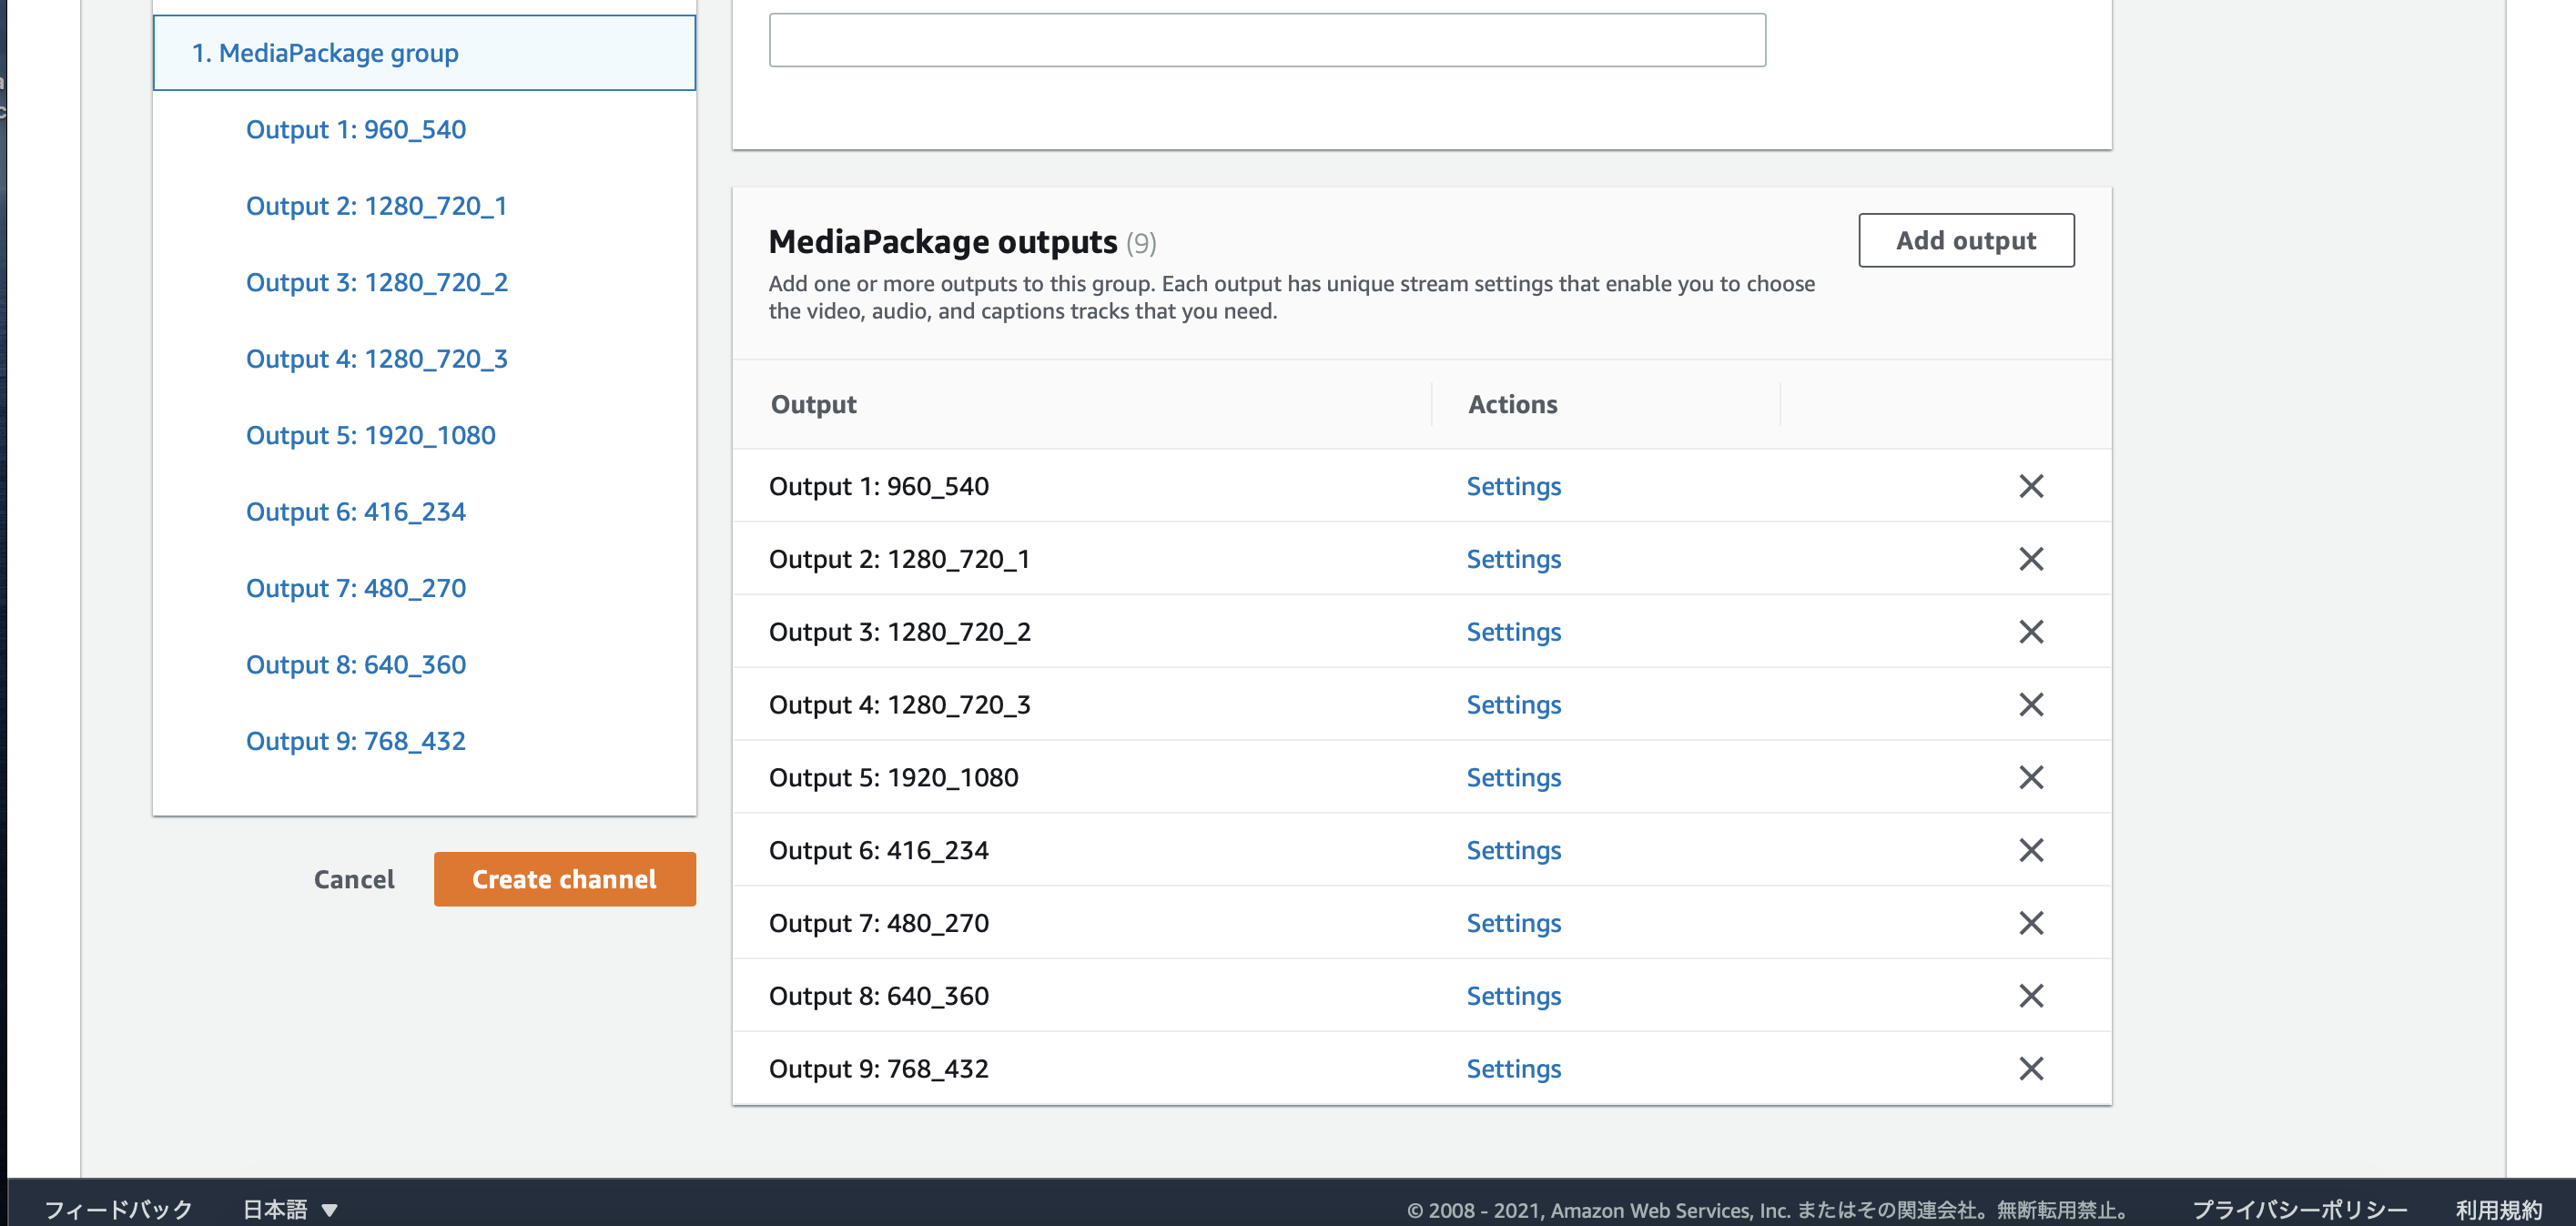Remove Output 8: 640_360 with its X icon

point(2031,996)
